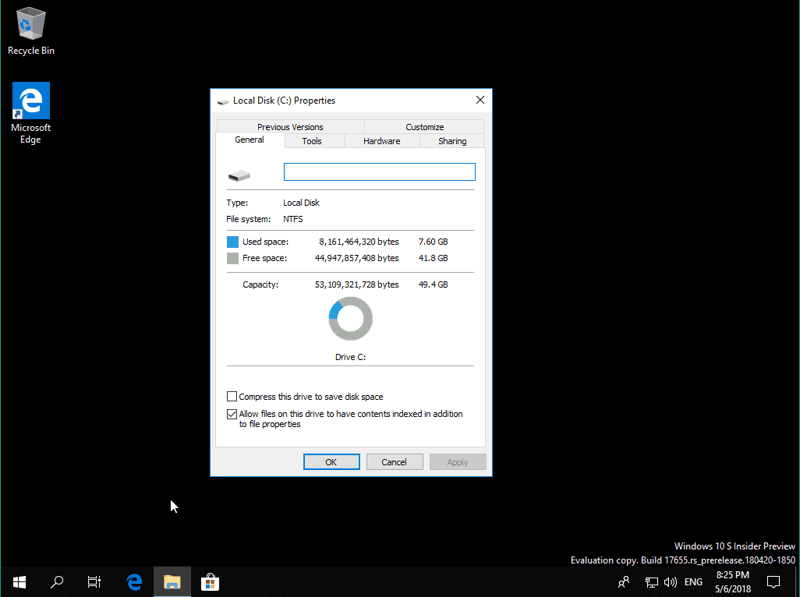The height and width of the screenshot is (597, 800).
Task: Click the Type: label
Action: coord(237,203)
